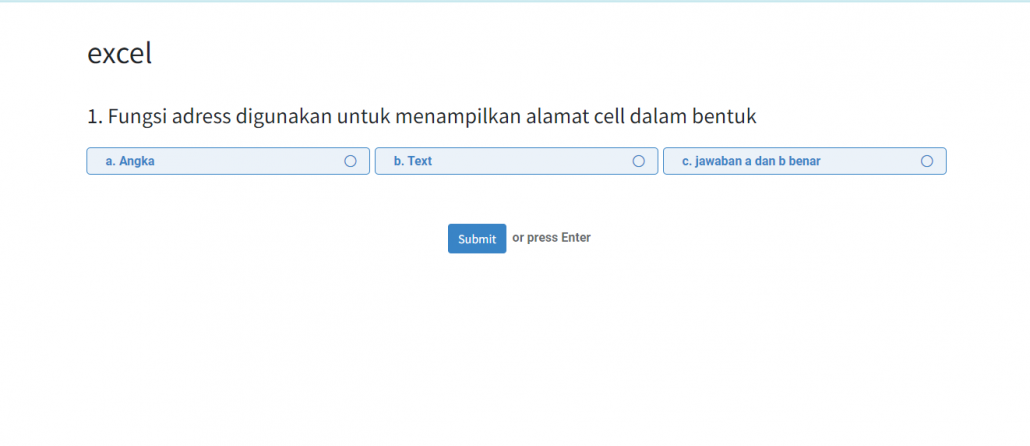Choose the answer option b. Text
The width and height of the screenshot is (1030, 446).
pos(516,161)
